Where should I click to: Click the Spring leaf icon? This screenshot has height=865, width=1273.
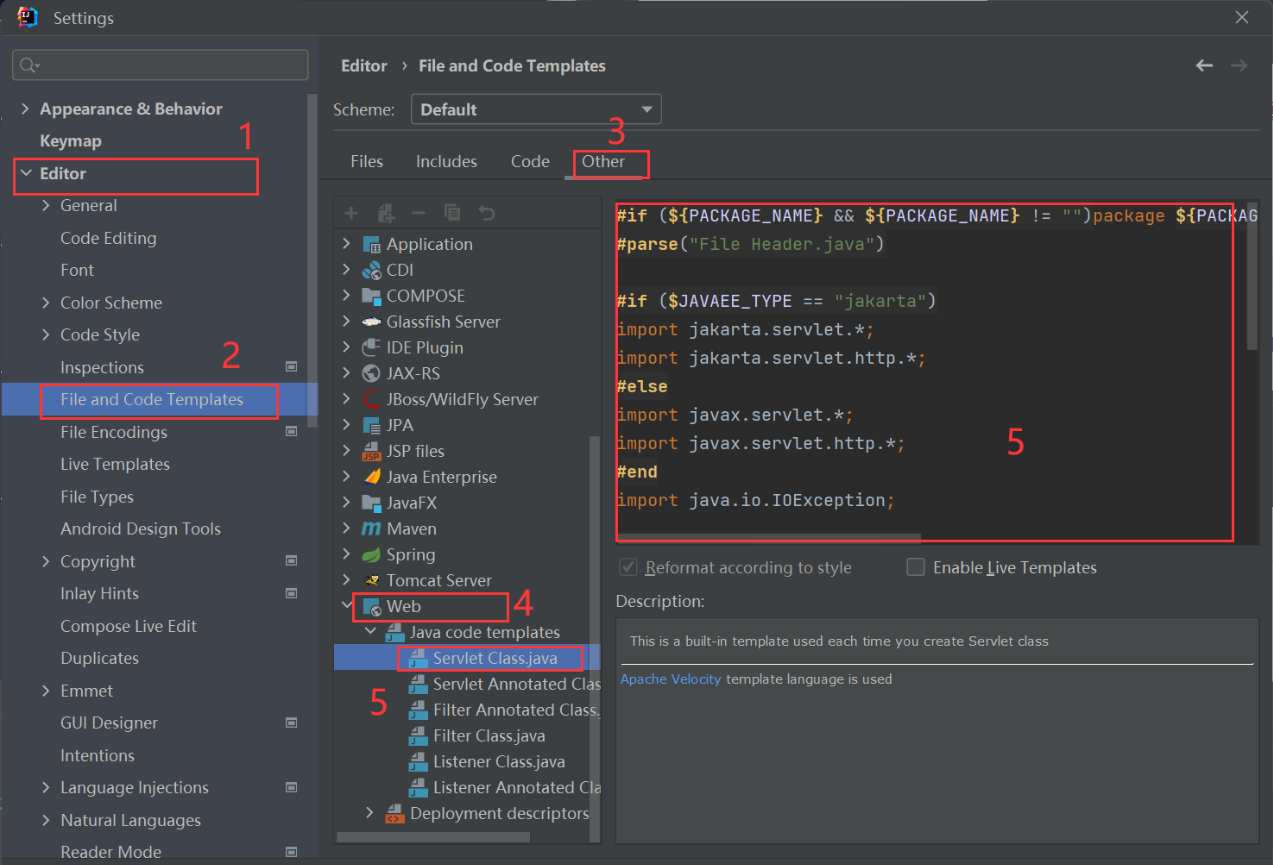click(371, 555)
